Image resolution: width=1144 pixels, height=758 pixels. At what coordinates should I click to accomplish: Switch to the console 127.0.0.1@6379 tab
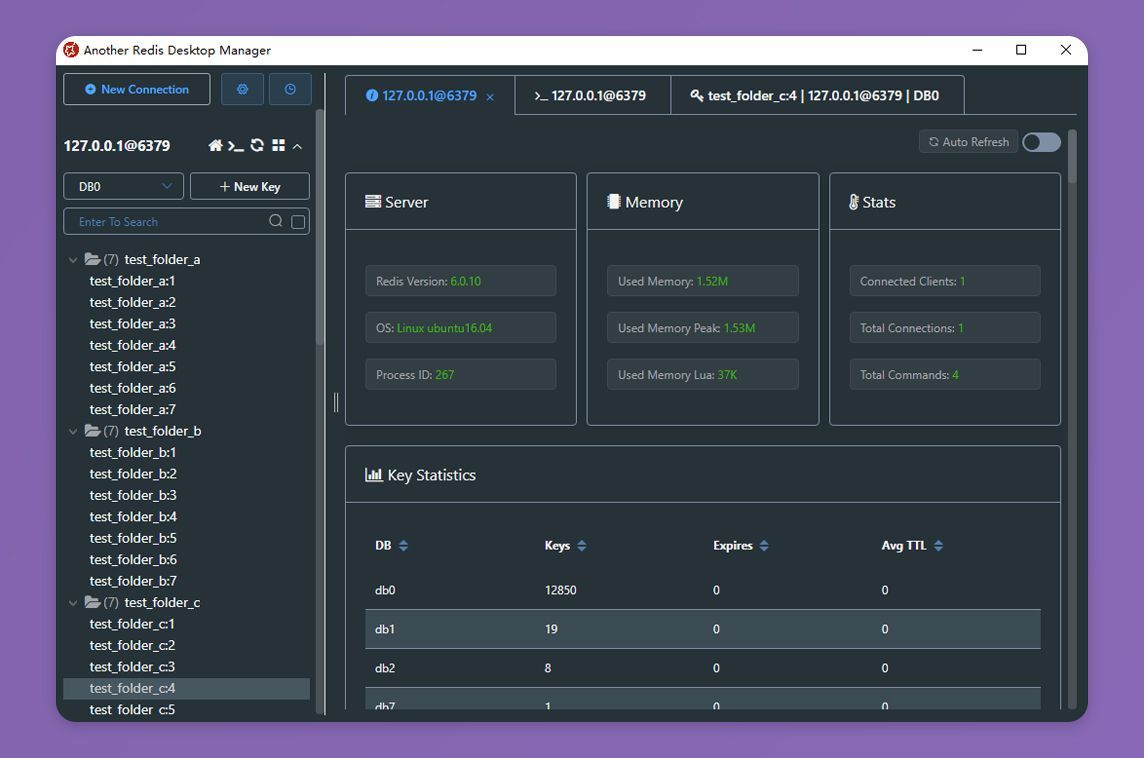[x=591, y=96]
